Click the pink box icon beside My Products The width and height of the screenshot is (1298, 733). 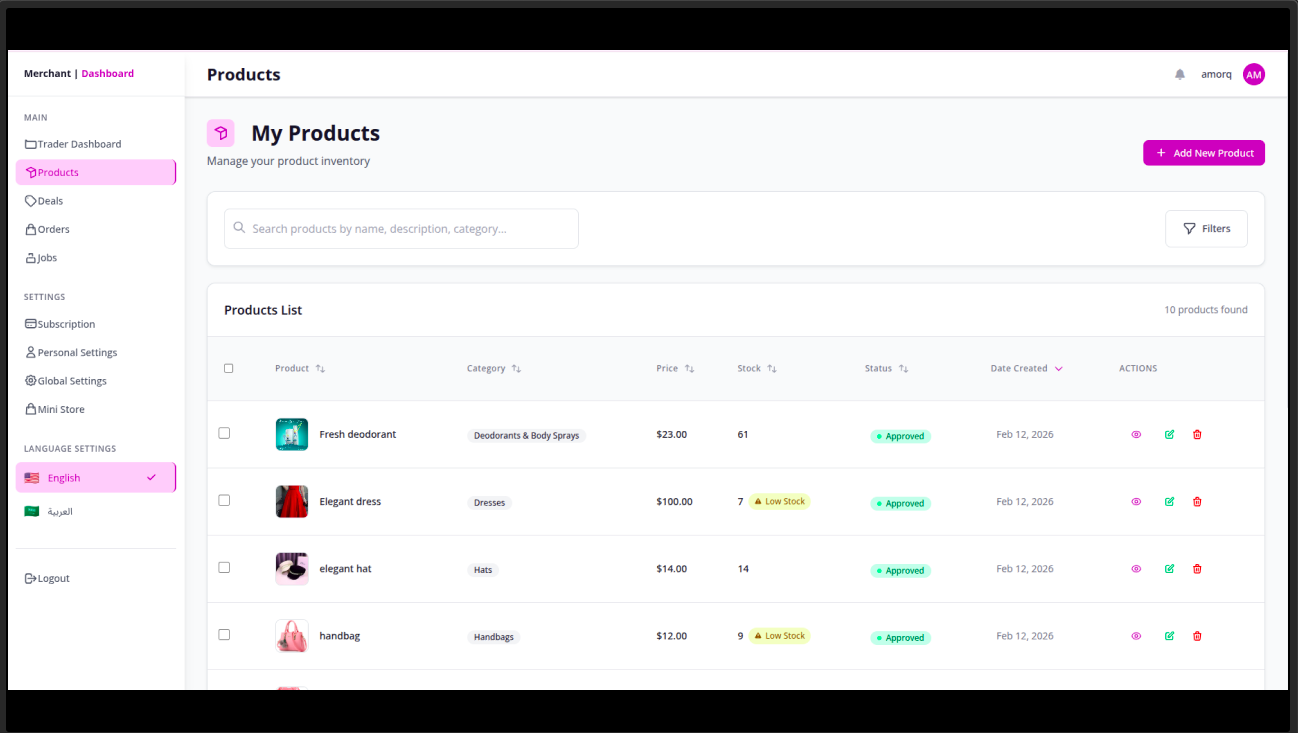coord(220,133)
